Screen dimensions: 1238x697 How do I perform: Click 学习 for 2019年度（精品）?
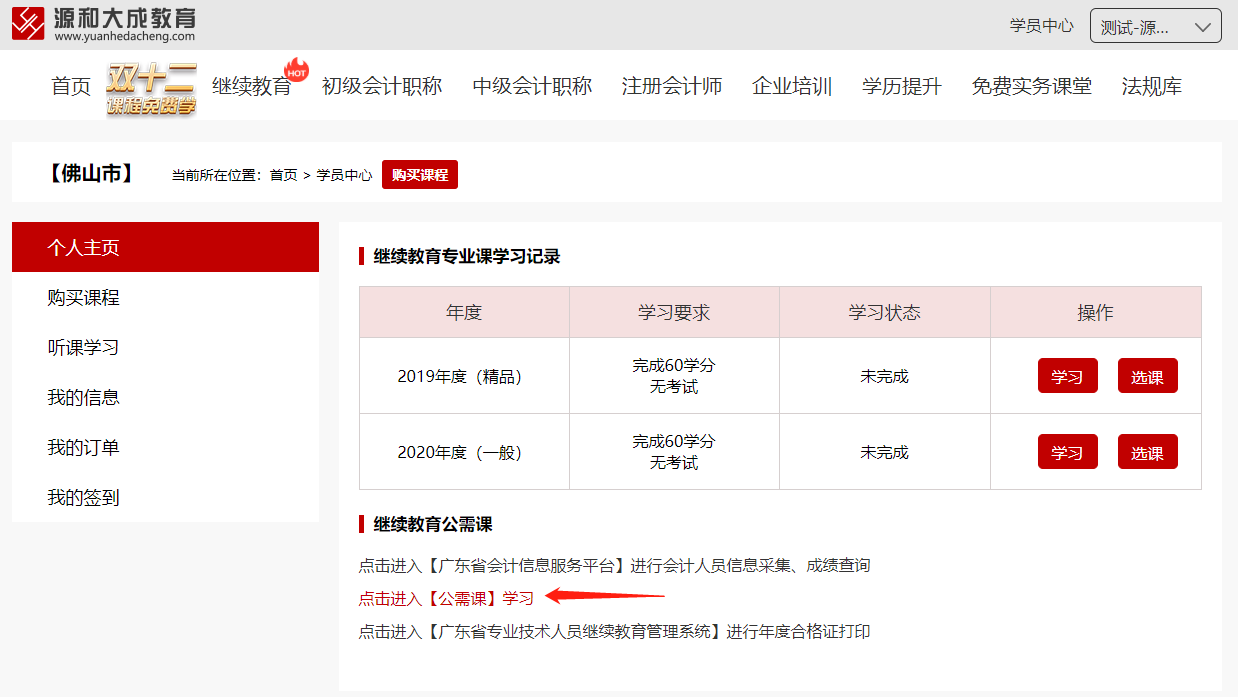point(1067,376)
